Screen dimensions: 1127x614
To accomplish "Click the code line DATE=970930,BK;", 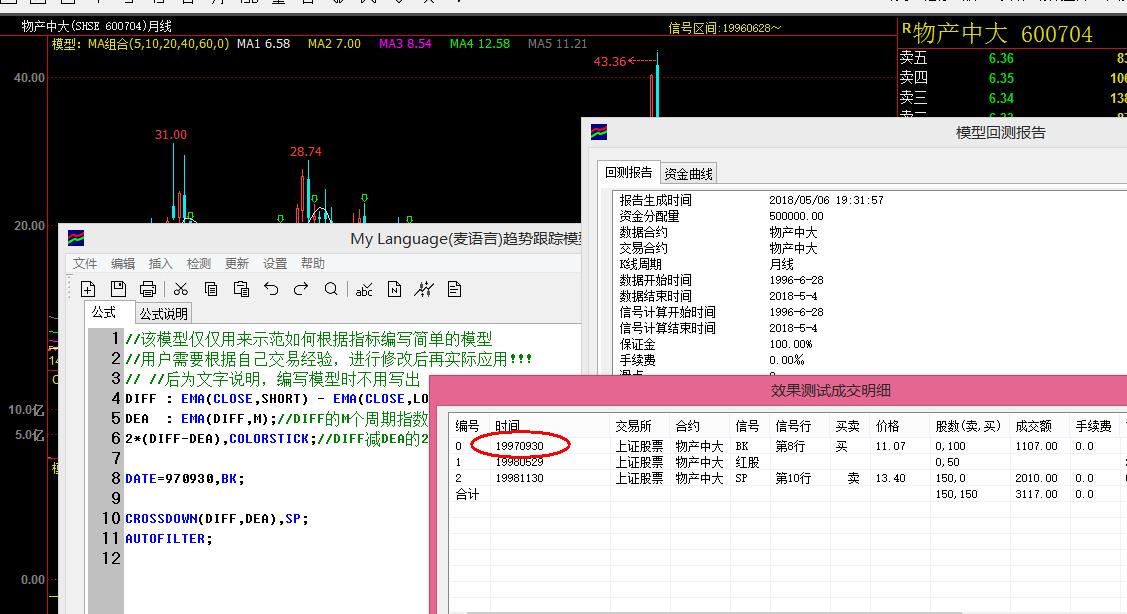I will point(185,478).
